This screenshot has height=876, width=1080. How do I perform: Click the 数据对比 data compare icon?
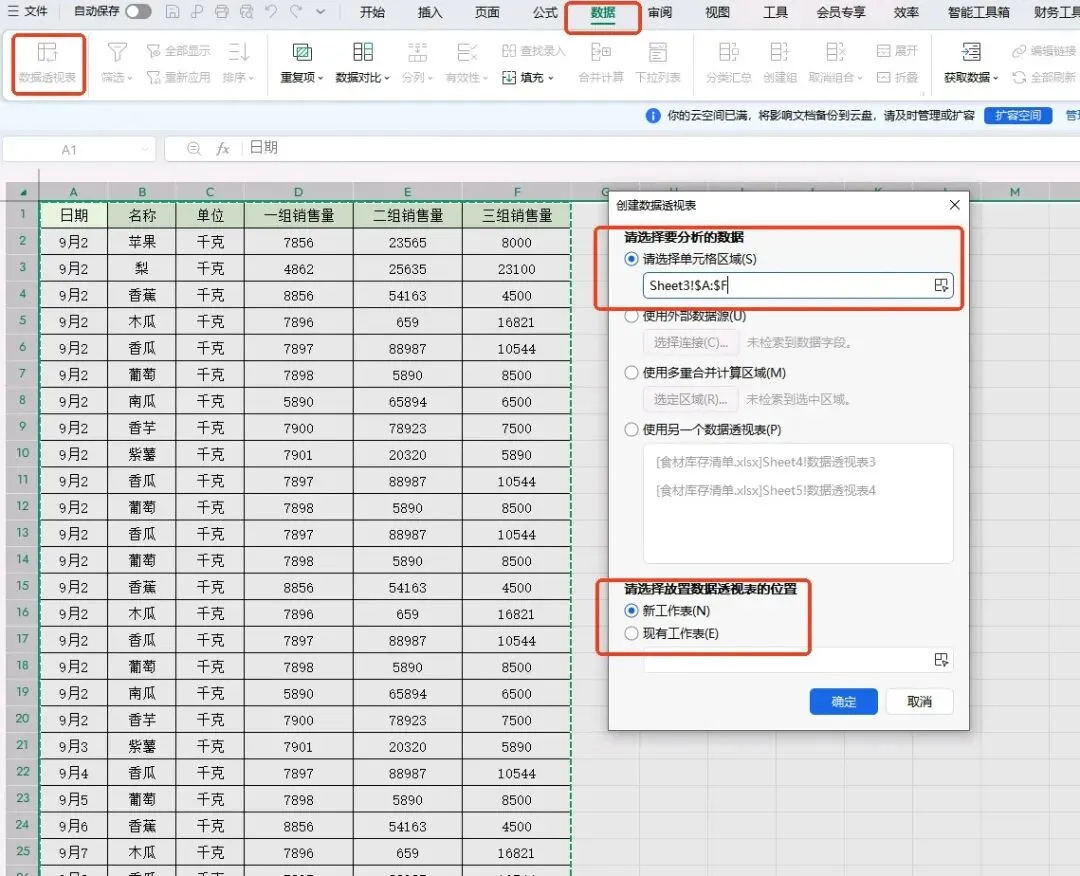click(x=363, y=52)
